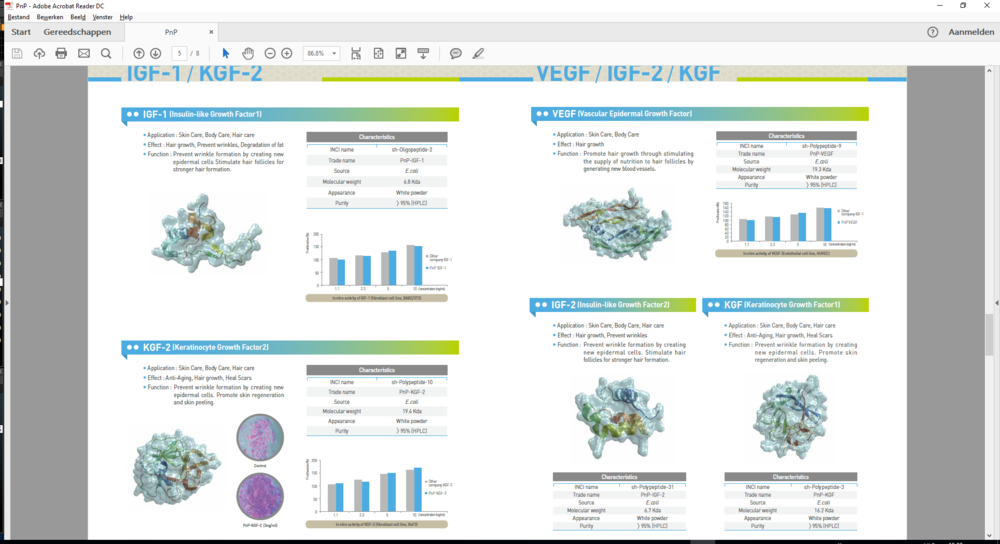Screen dimensions: 1000x544
Task: Expand the left navigation pane arrow
Action: 7,303
